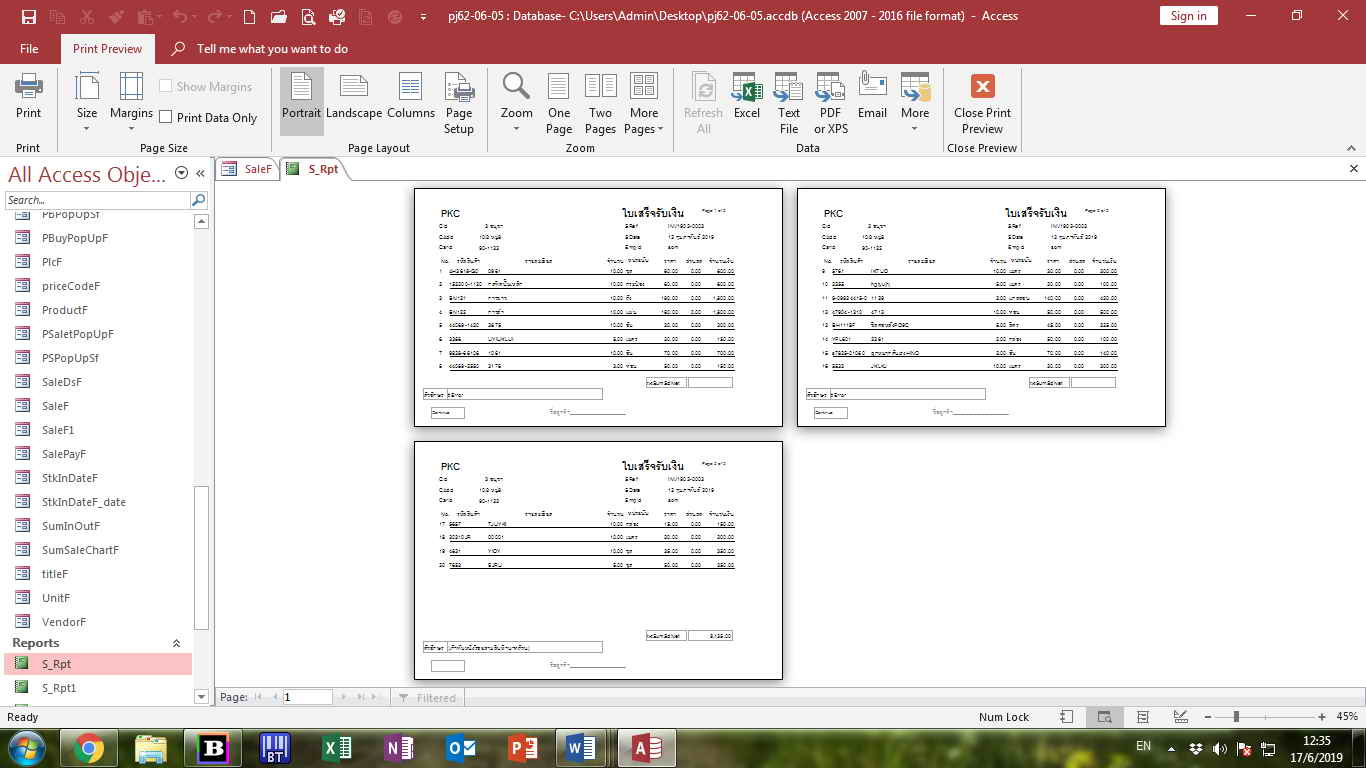1366x768 pixels.
Task: Click the current page number box
Action: (307, 697)
